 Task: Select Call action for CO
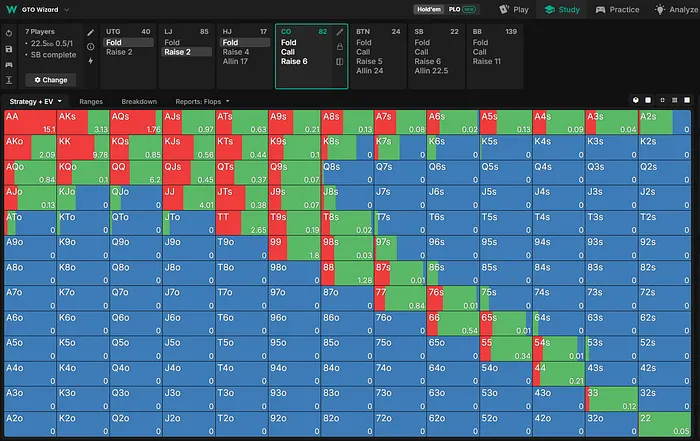pos(288,52)
